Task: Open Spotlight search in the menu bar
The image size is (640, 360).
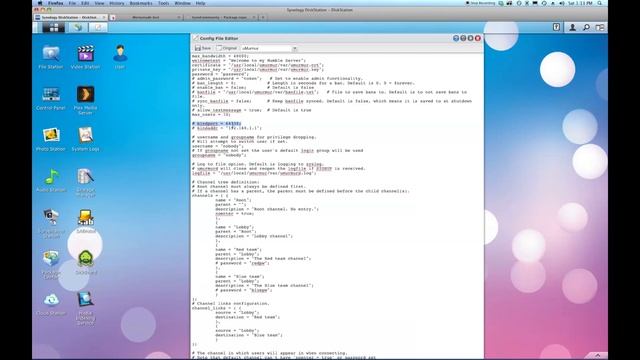Action: pyautogui.click(x=600, y=3)
